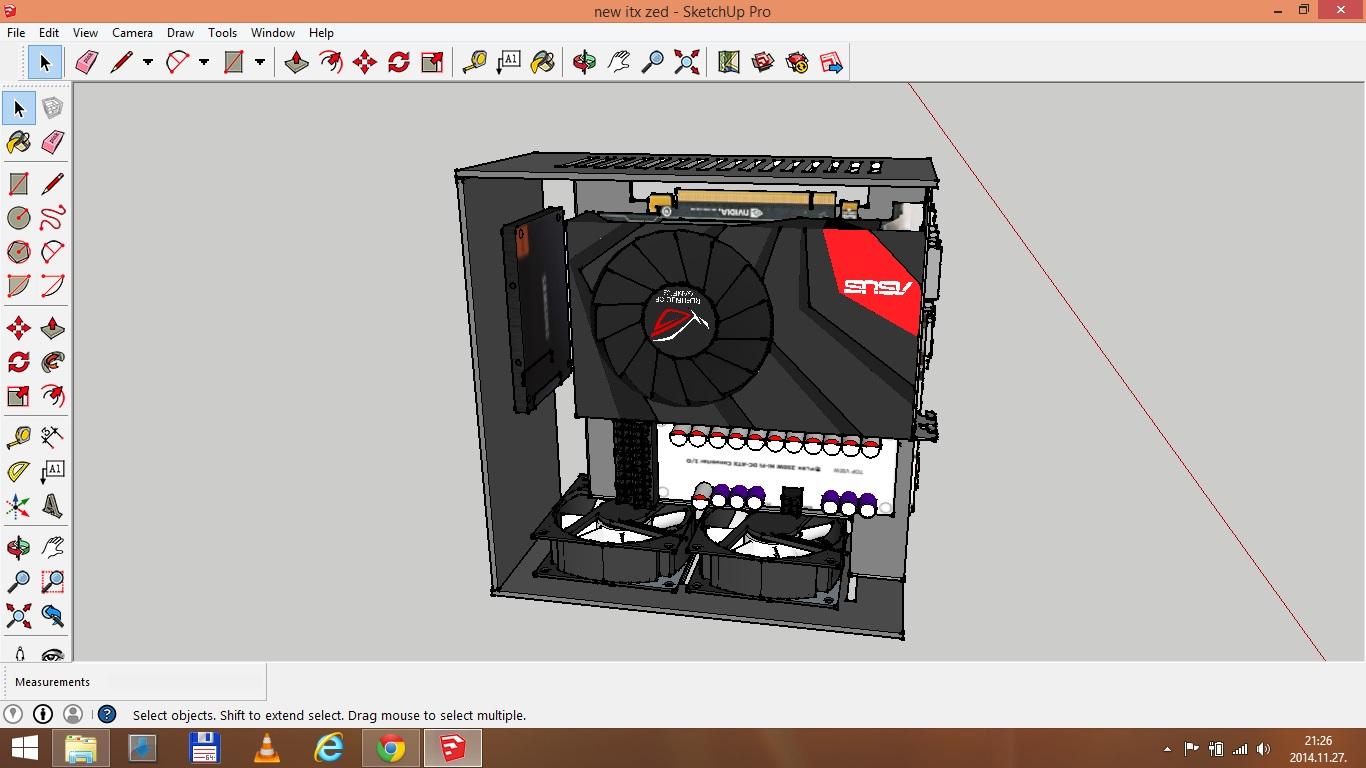
Task: Open the Window menu
Action: 272,33
